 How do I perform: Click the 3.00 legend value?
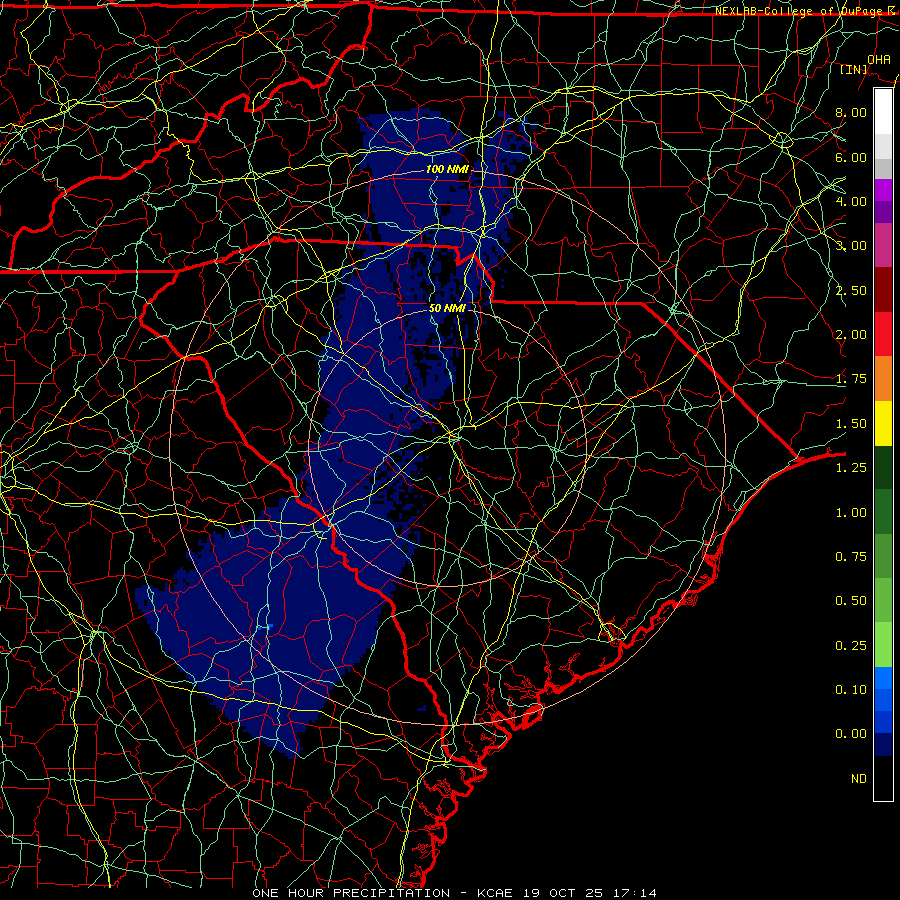pyautogui.click(x=851, y=246)
